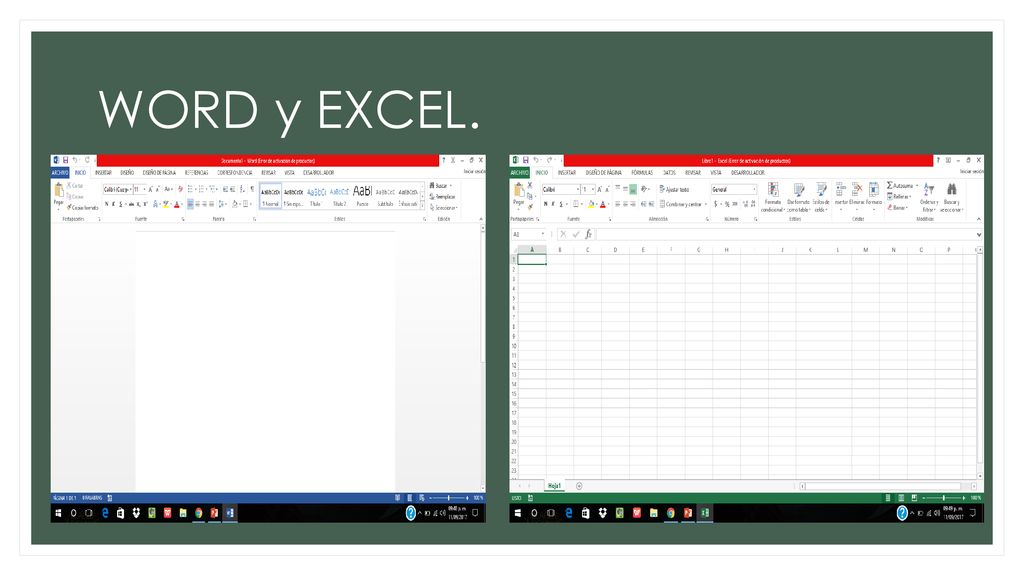Click Undo in Word's quick access toolbar

(x=75, y=160)
